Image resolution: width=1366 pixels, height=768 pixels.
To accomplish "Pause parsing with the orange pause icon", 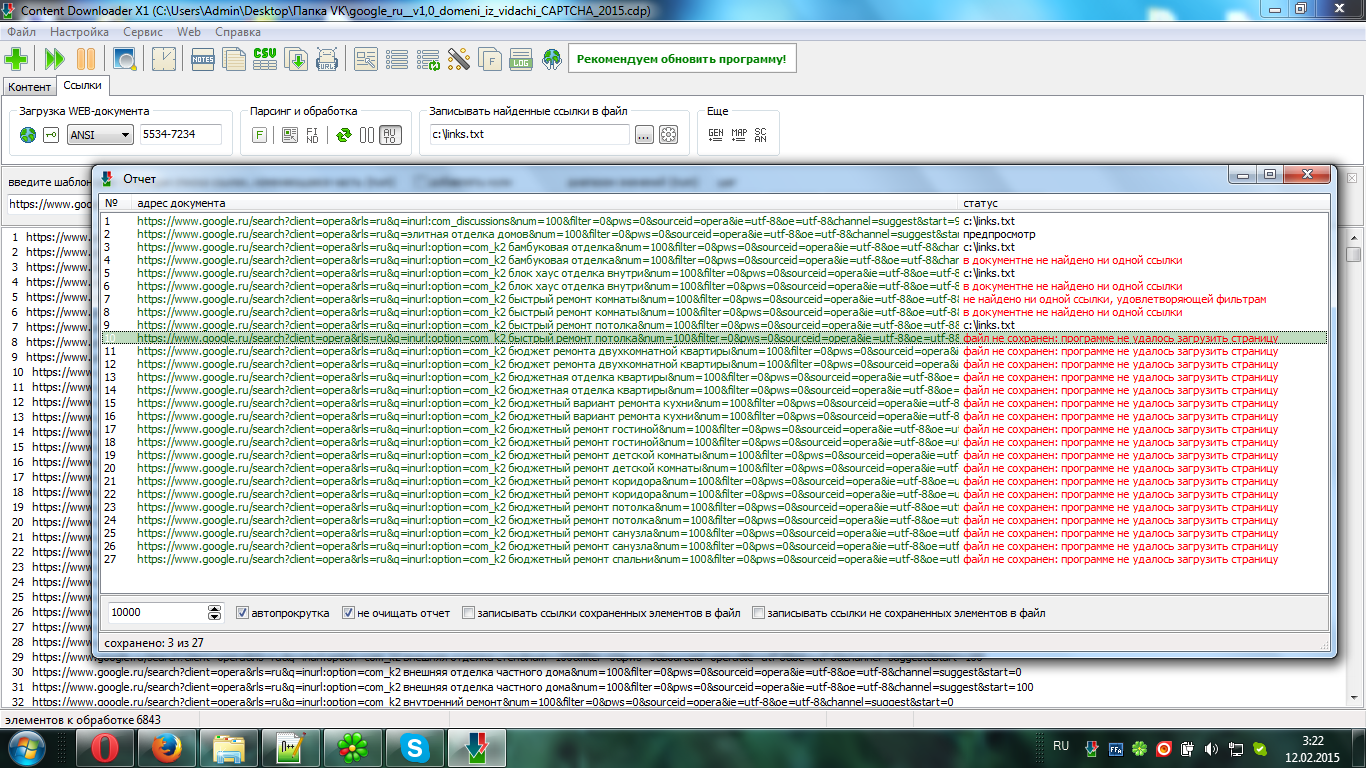I will pos(86,59).
